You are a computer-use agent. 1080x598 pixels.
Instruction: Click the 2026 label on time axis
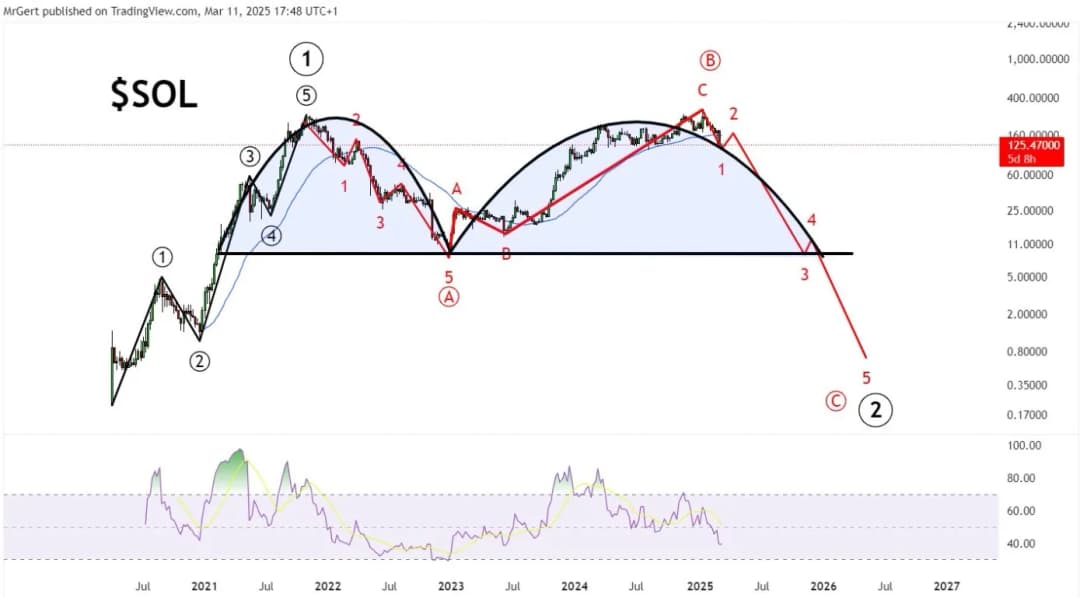point(822,585)
